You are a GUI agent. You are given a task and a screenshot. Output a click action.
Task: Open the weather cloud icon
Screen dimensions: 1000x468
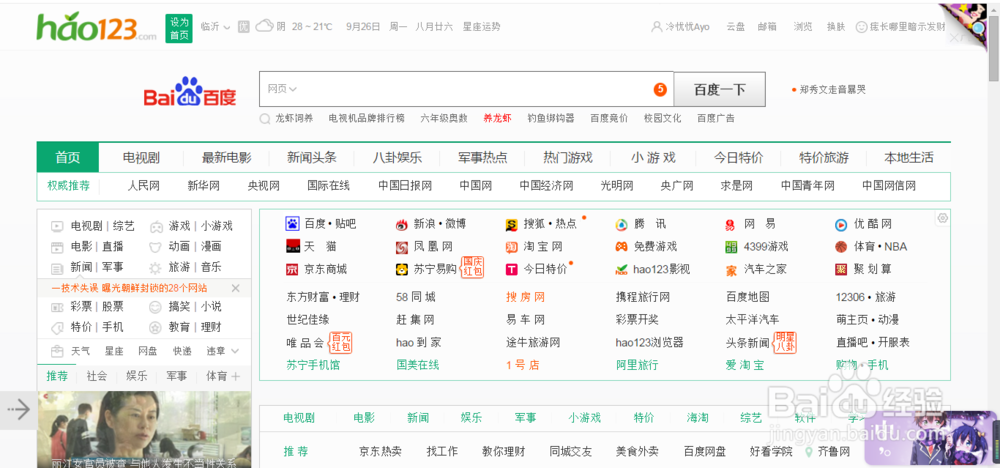click(x=264, y=26)
